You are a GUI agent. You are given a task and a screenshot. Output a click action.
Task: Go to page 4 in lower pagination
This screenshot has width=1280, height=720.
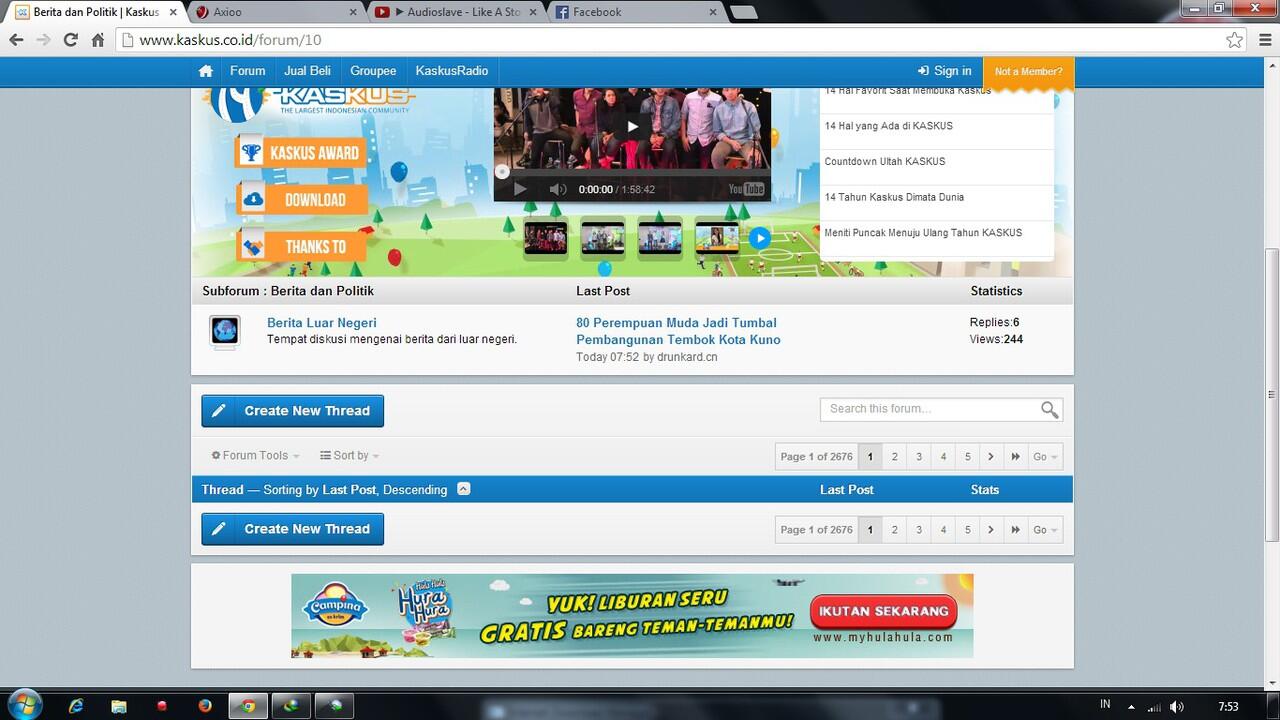tap(943, 530)
